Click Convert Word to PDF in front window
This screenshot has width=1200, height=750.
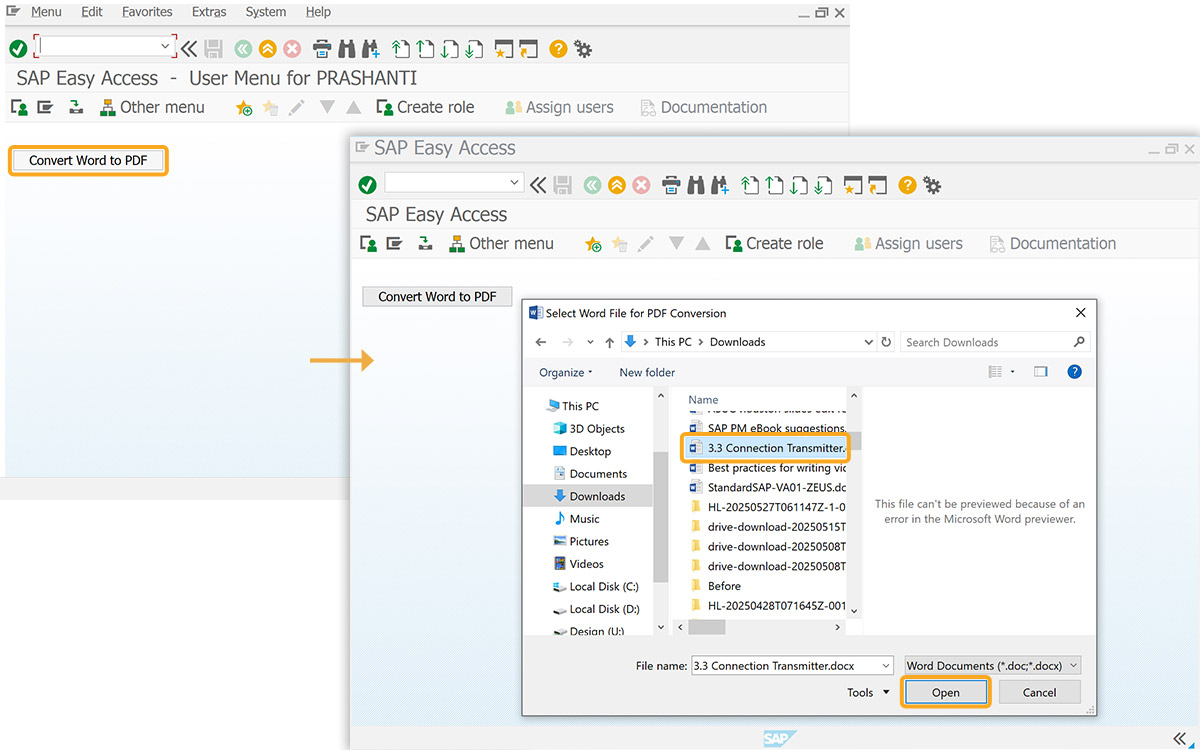click(437, 296)
